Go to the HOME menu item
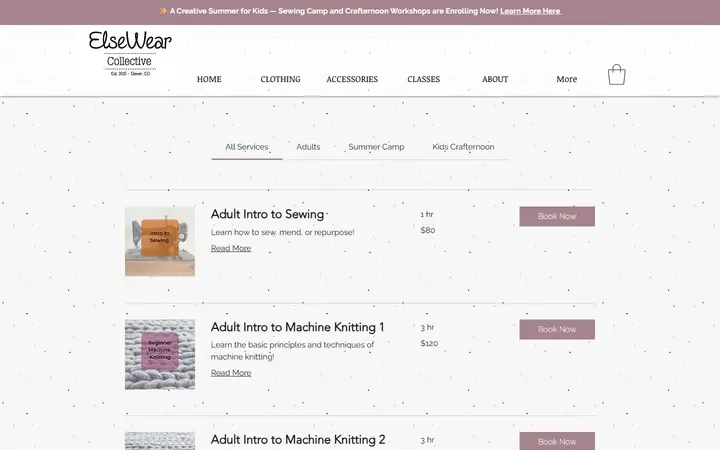The height and width of the screenshot is (450, 720). 209,79
